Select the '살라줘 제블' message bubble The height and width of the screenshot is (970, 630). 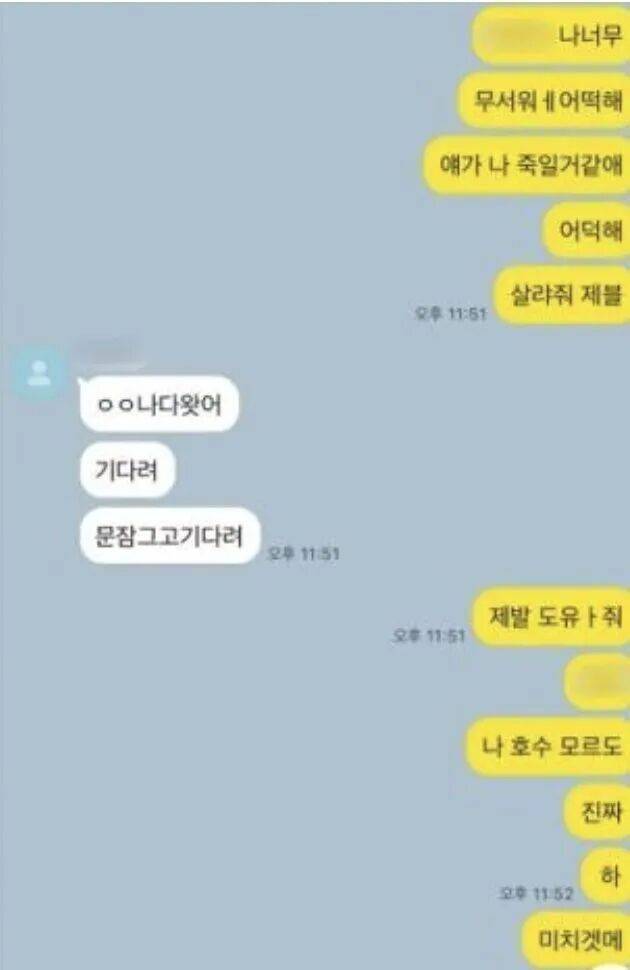click(x=561, y=295)
